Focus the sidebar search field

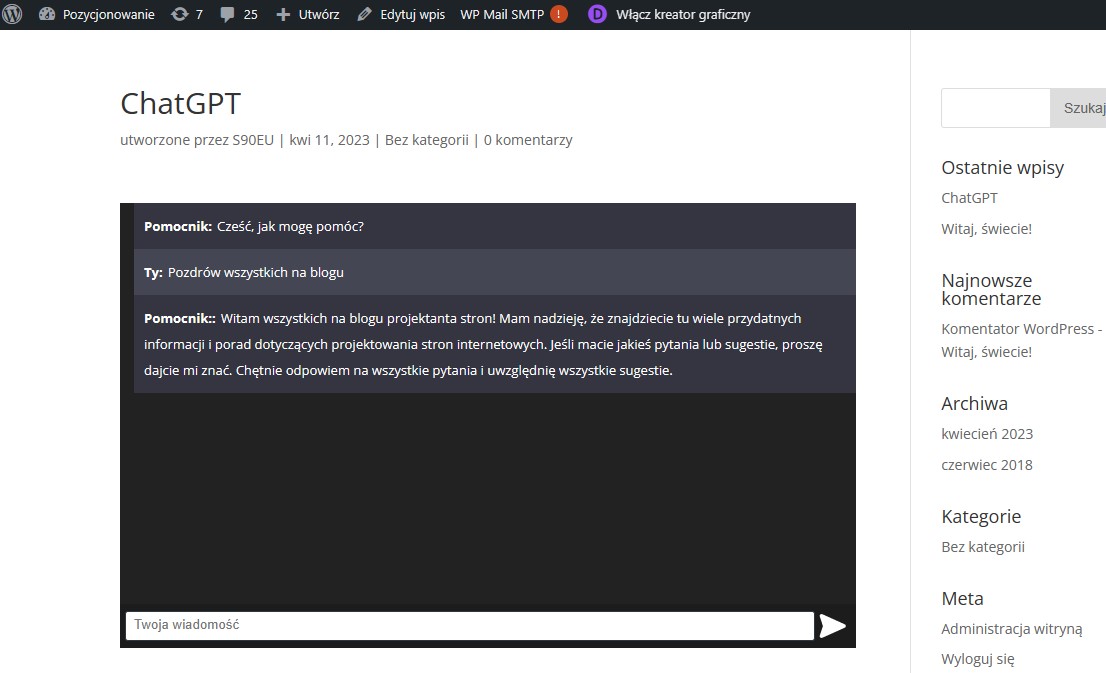pyautogui.click(x=996, y=108)
